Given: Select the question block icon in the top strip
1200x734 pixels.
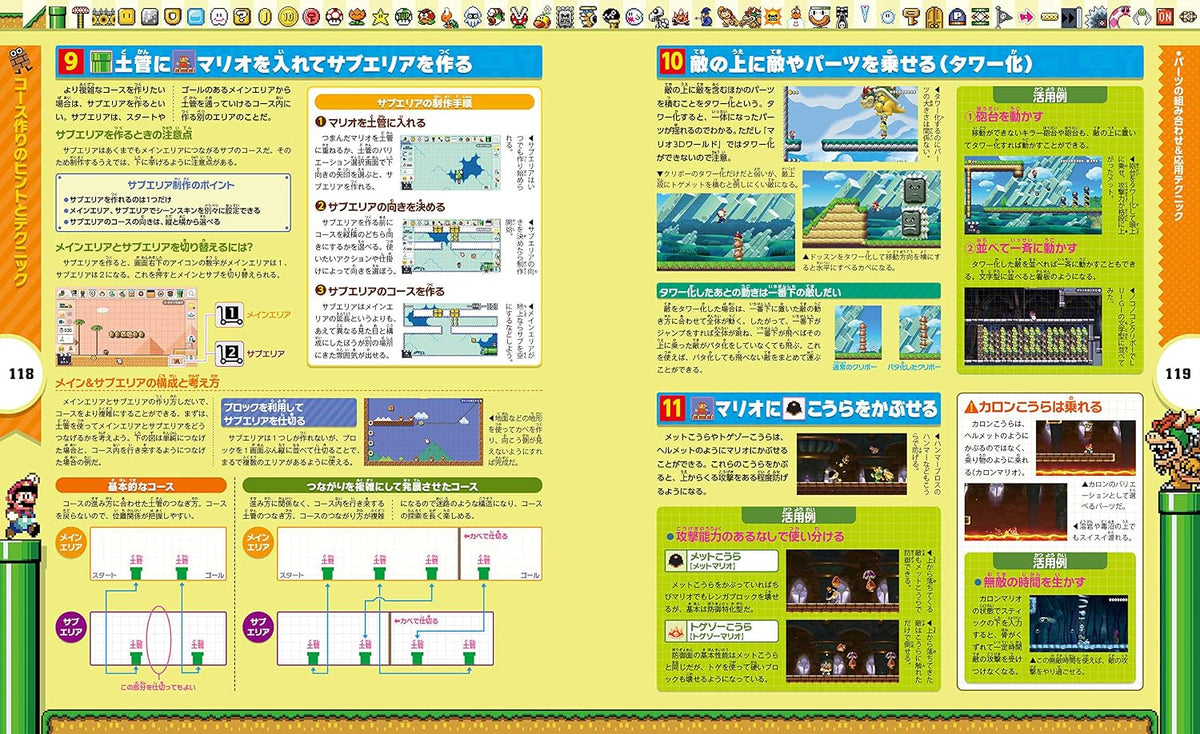Looking at the screenshot, I should pos(242,17).
